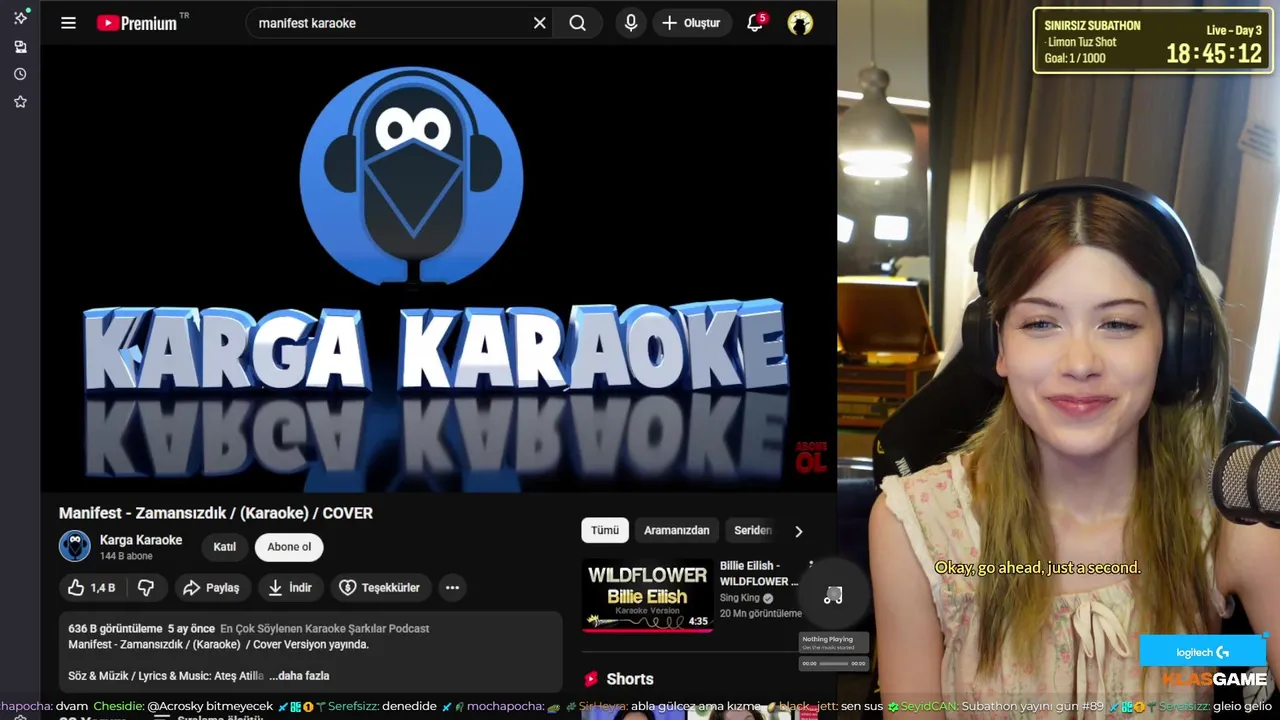Select the Seriden filter chip

[x=753, y=531]
